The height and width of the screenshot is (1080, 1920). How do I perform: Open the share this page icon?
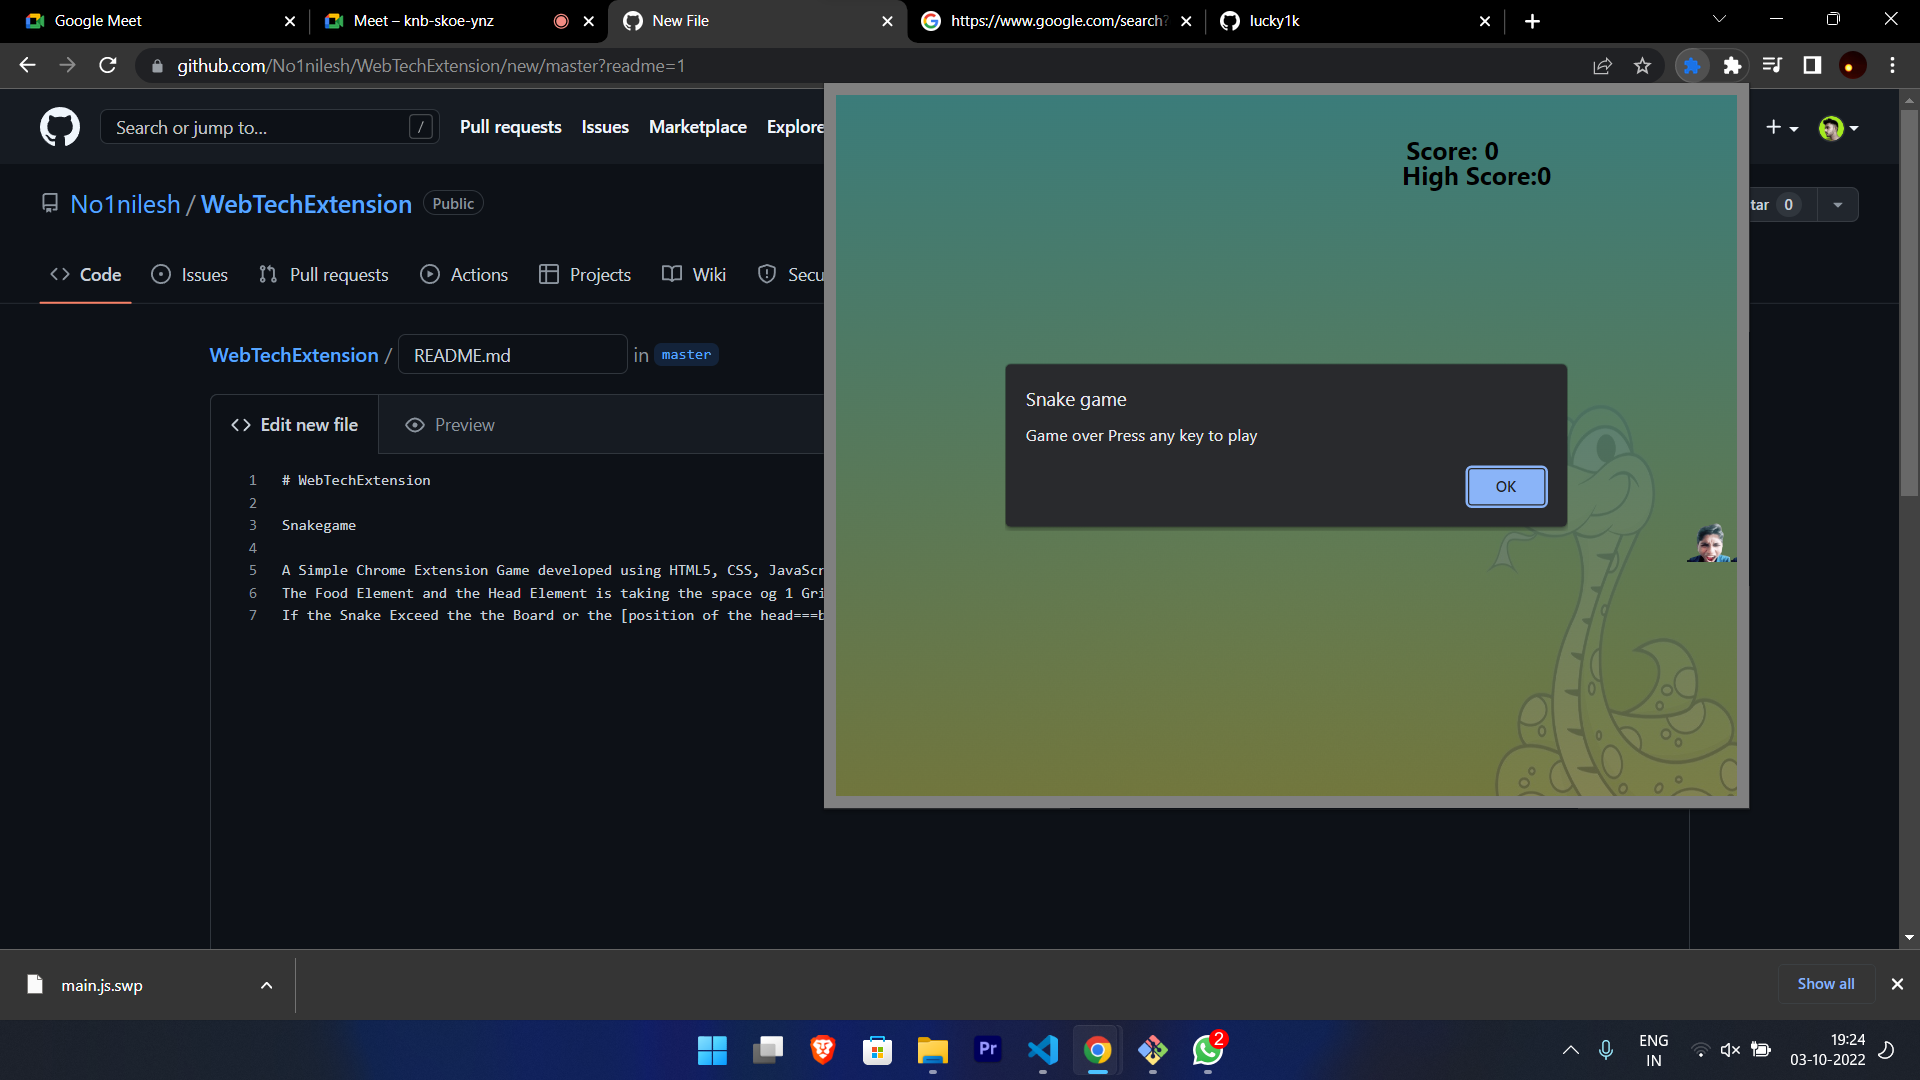[1602, 65]
